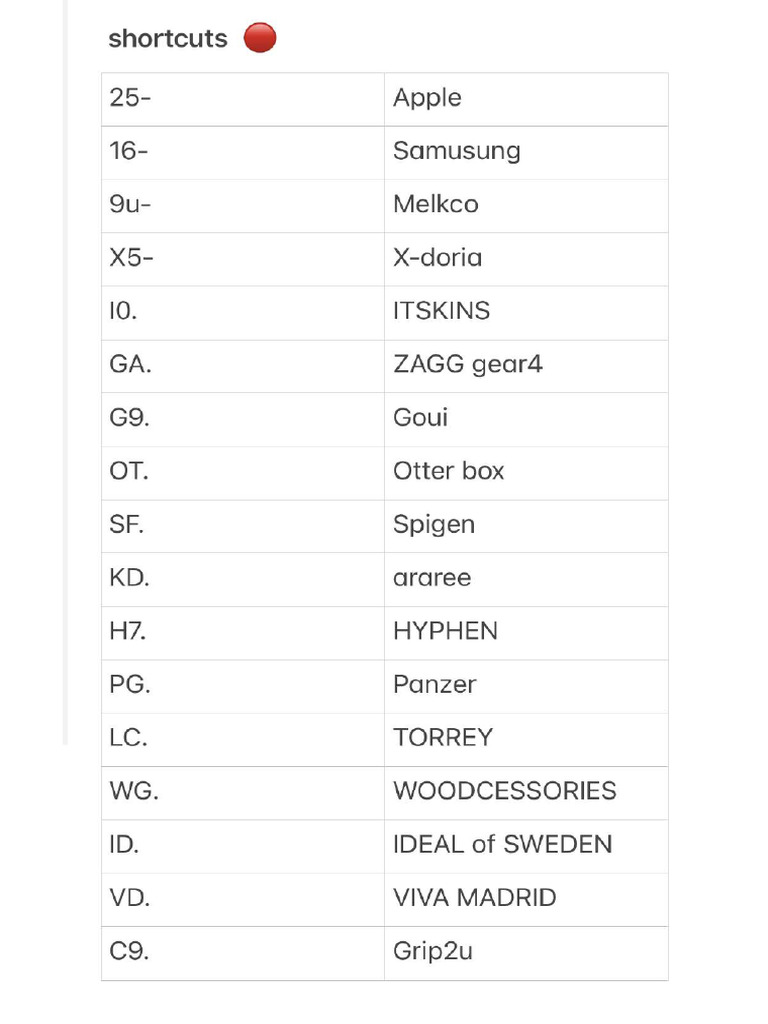The image size is (768, 1024).
Task: Click the HYPHEN cell
Action: 526,633
